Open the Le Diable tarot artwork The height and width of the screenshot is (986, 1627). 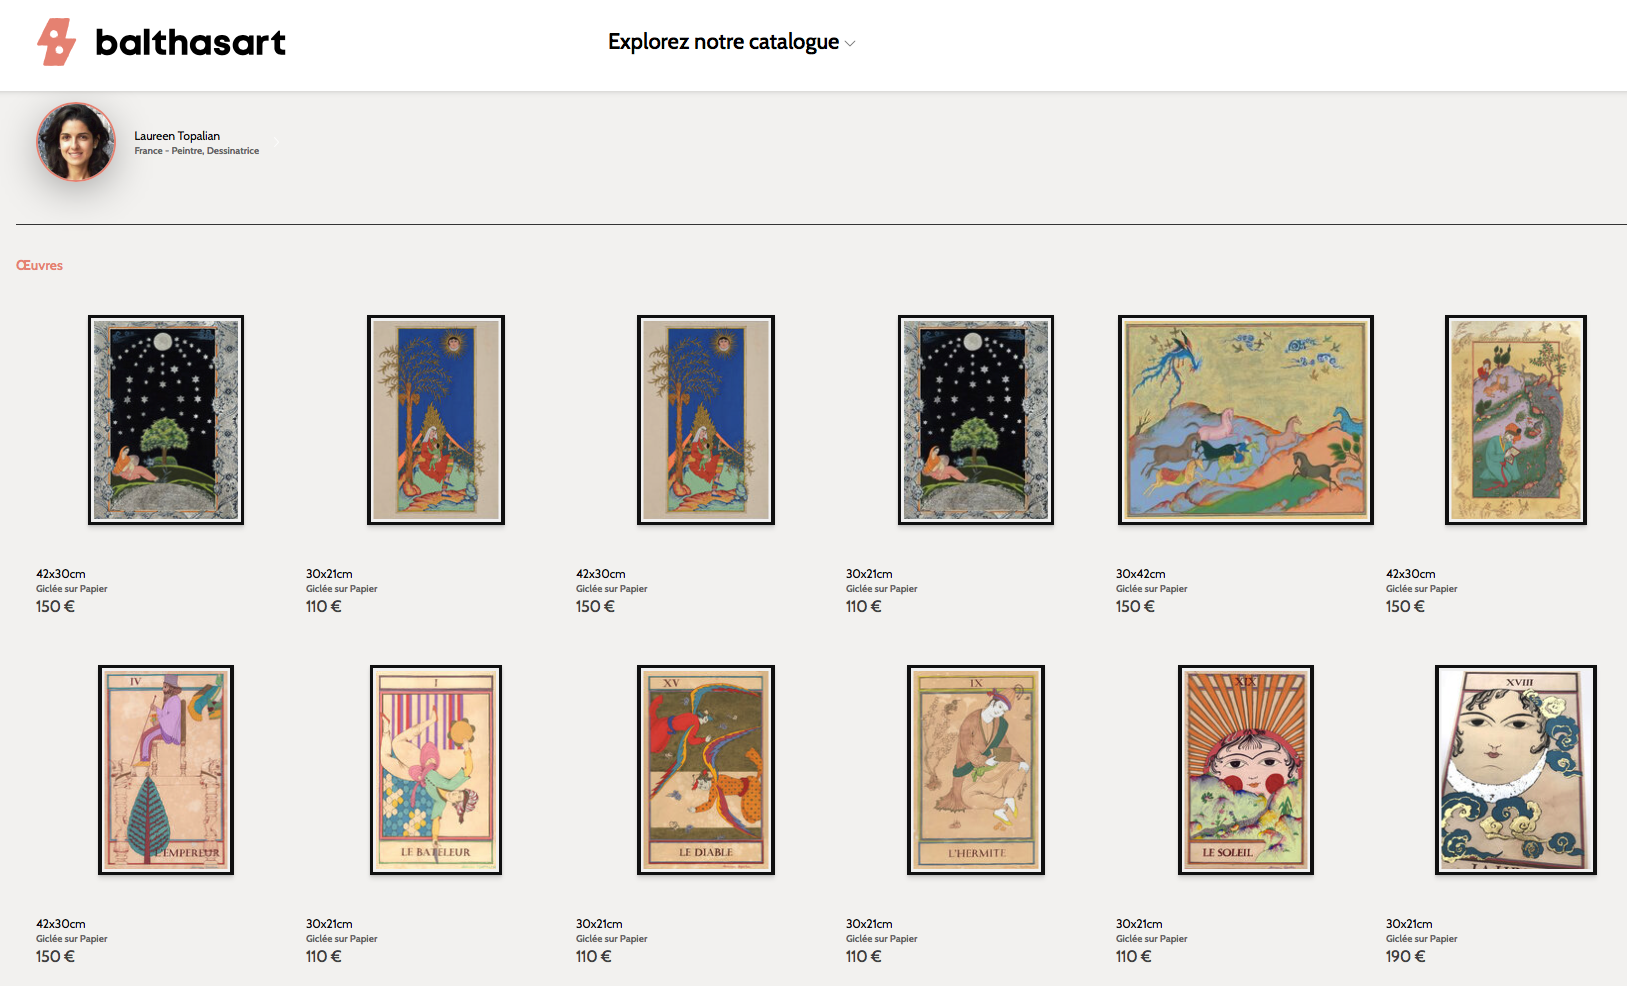click(706, 770)
